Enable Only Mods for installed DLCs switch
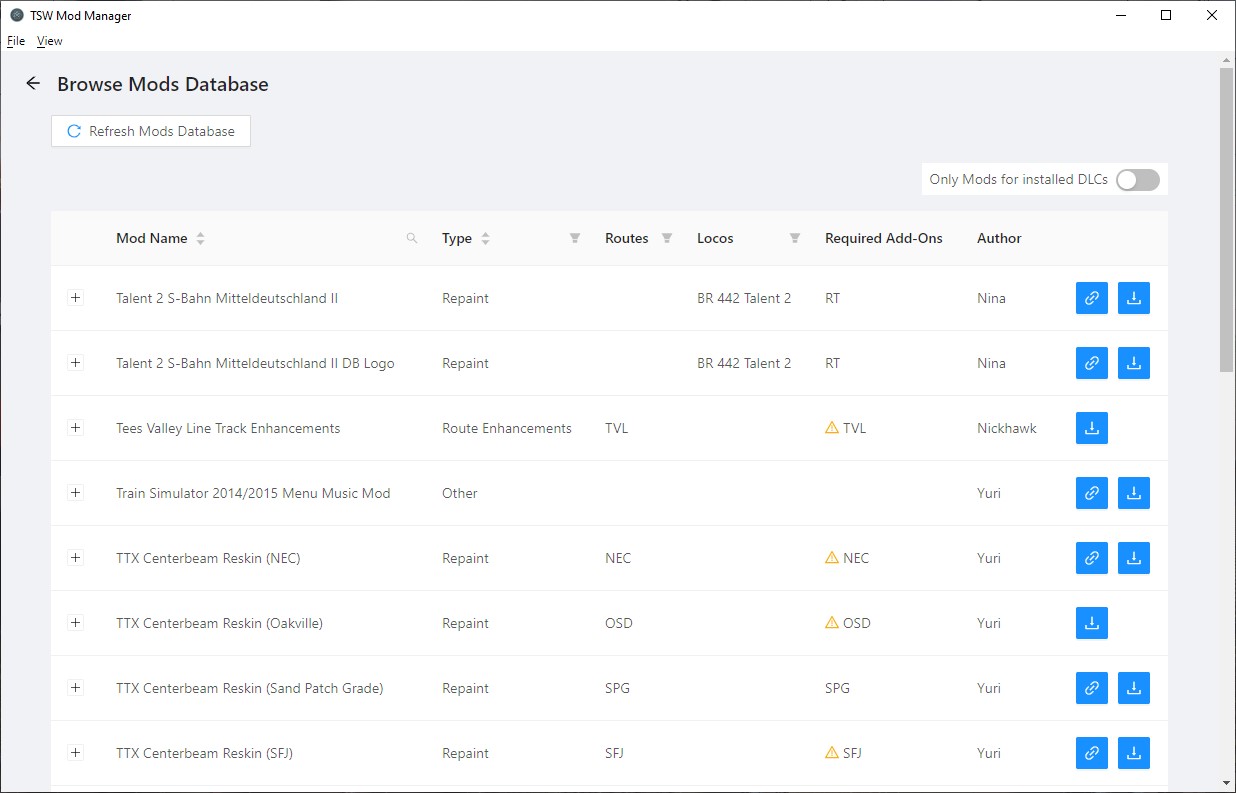This screenshot has width=1236, height=793. point(1137,180)
